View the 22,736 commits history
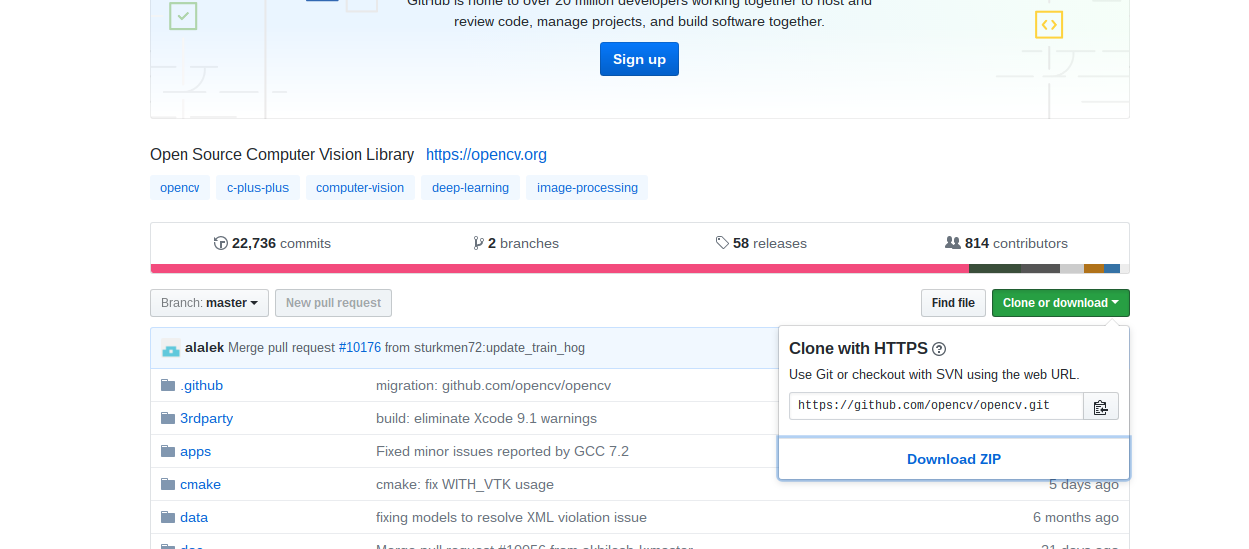 pyautogui.click(x=272, y=243)
